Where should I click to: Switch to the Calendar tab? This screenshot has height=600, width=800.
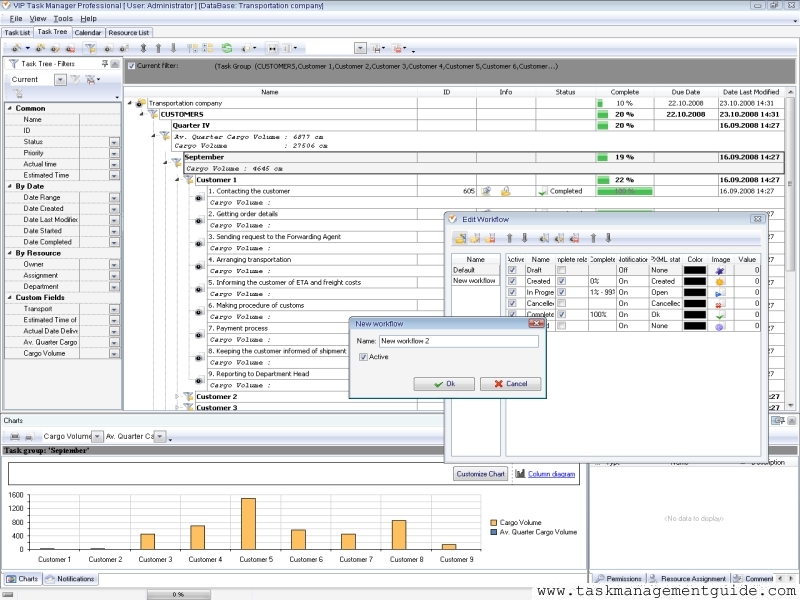87,32
